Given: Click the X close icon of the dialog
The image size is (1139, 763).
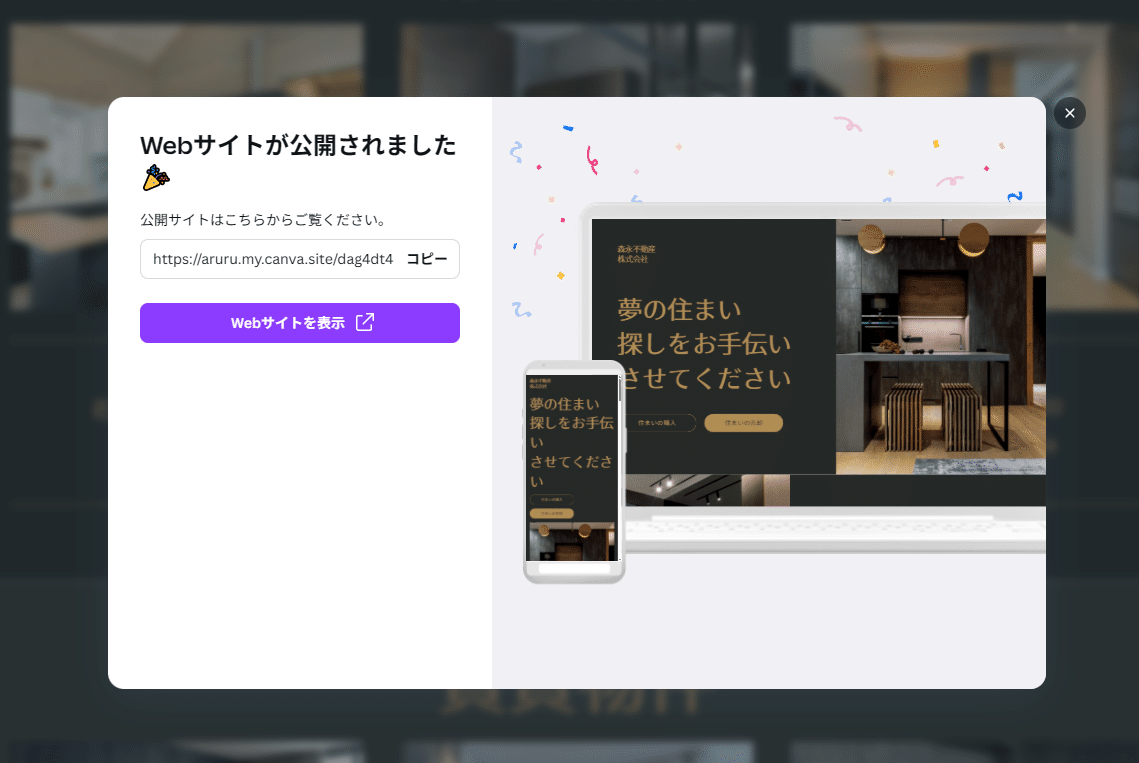Looking at the screenshot, I should click(x=1069, y=113).
